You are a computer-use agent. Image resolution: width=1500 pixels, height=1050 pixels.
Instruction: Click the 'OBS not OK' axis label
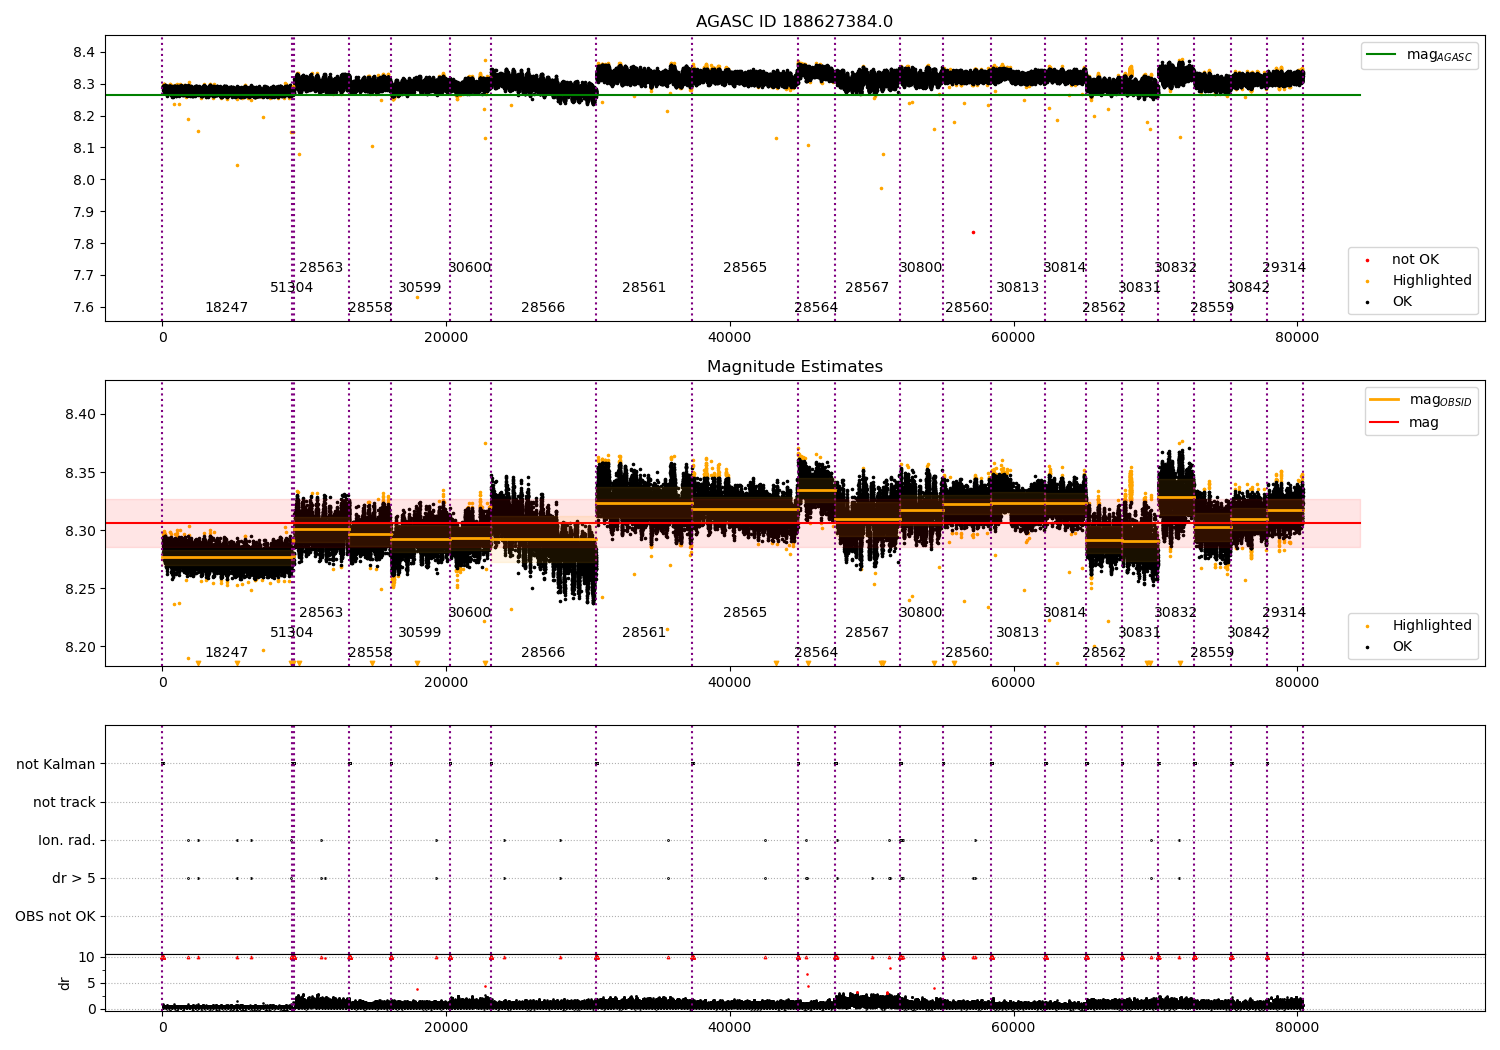click(x=56, y=916)
